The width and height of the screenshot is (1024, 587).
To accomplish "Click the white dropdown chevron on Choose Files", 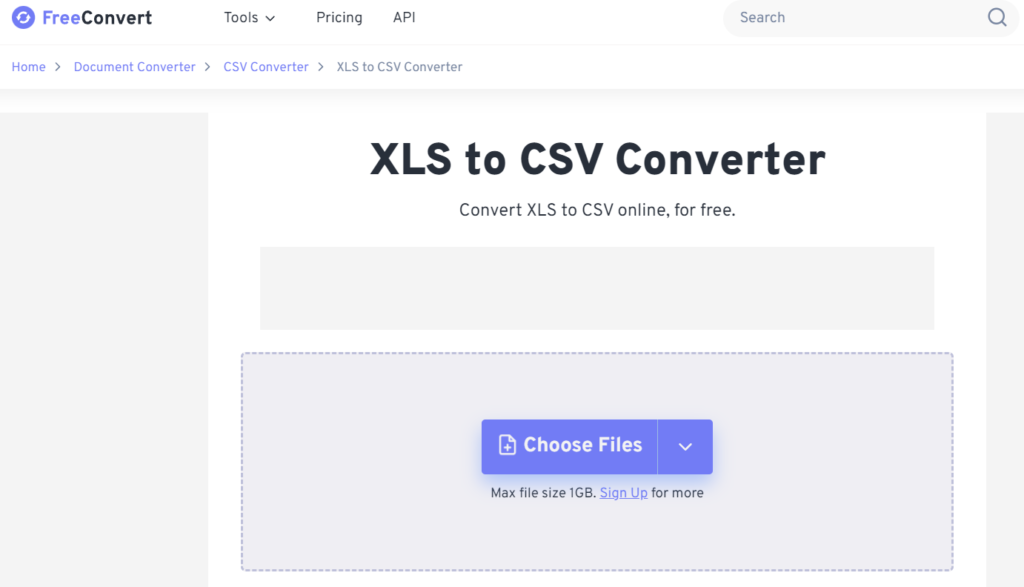I will [x=686, y=446].
